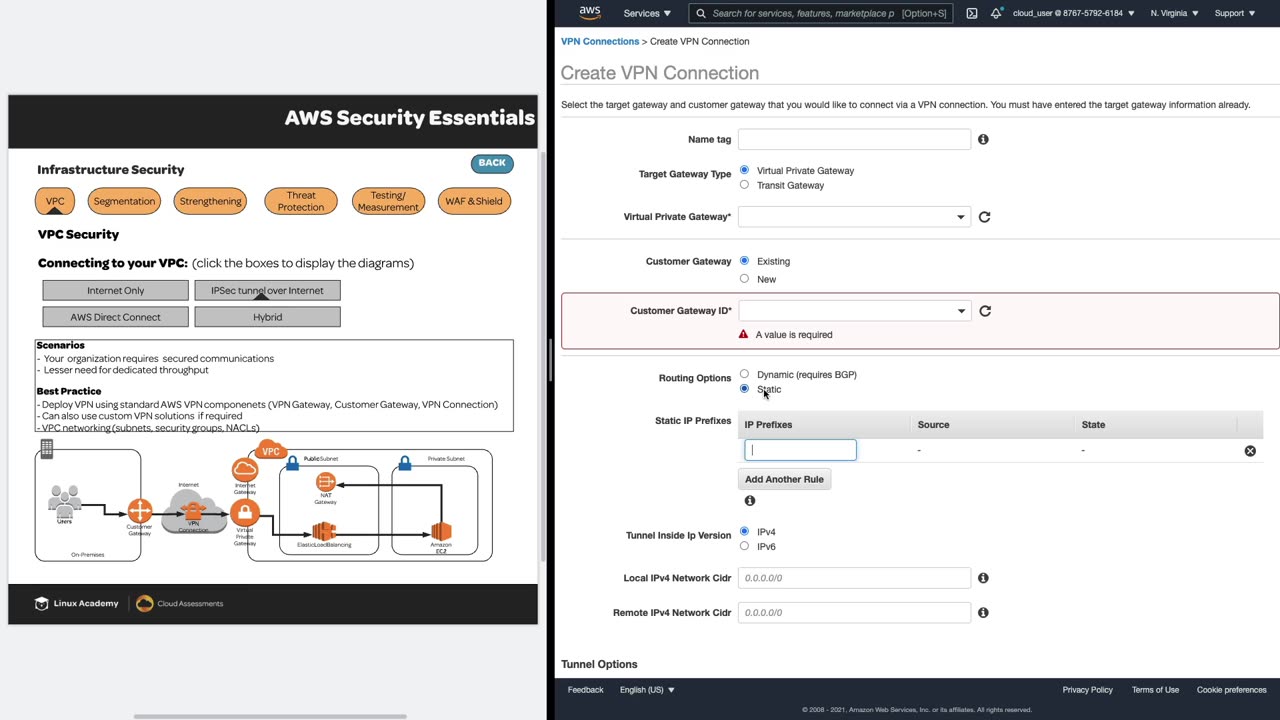Choose New customer gateway option
This screenshot has width=1280, height=720.
click(744, 279)
